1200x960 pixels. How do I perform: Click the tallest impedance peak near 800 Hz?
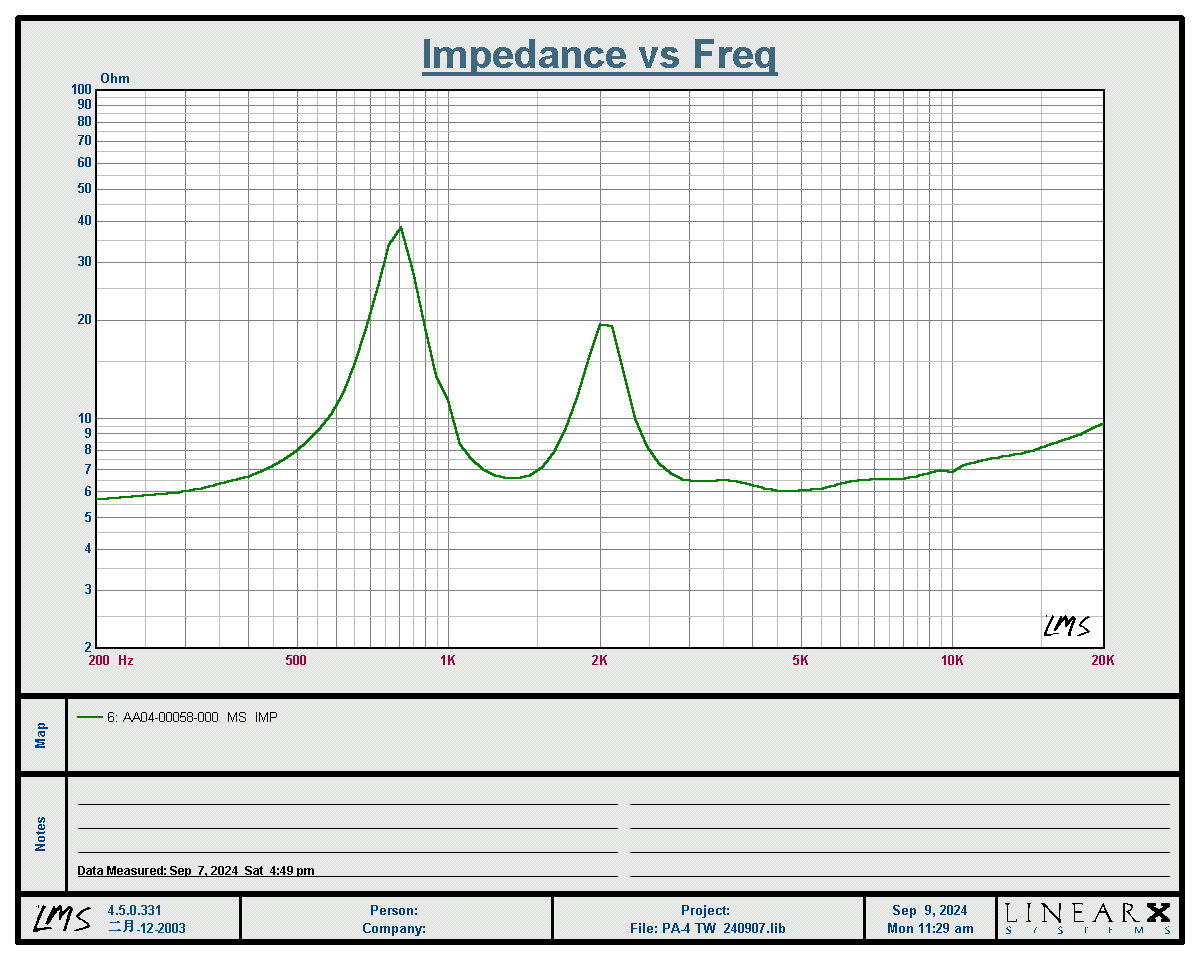[x=400, y=228]
